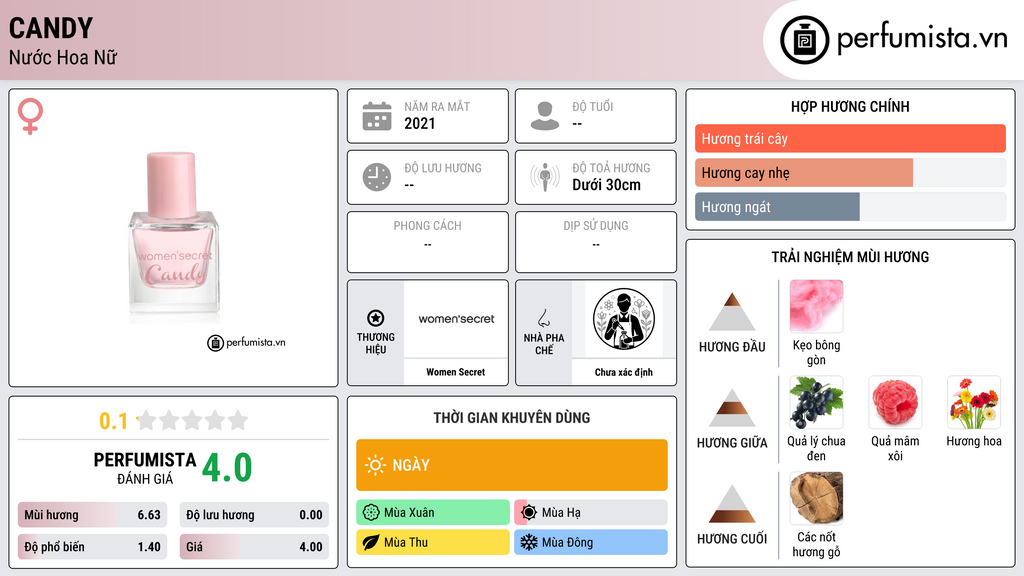Screen dimensions: 1024x576
Task: Open the women'secret brand logo
Action: click(456, 319)
